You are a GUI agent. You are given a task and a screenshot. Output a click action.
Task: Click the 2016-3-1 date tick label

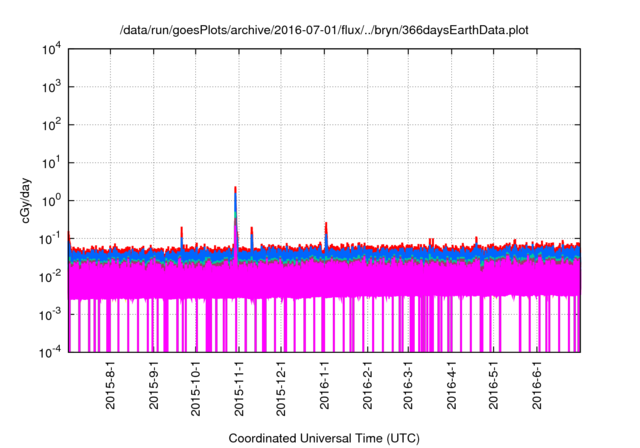408,385
